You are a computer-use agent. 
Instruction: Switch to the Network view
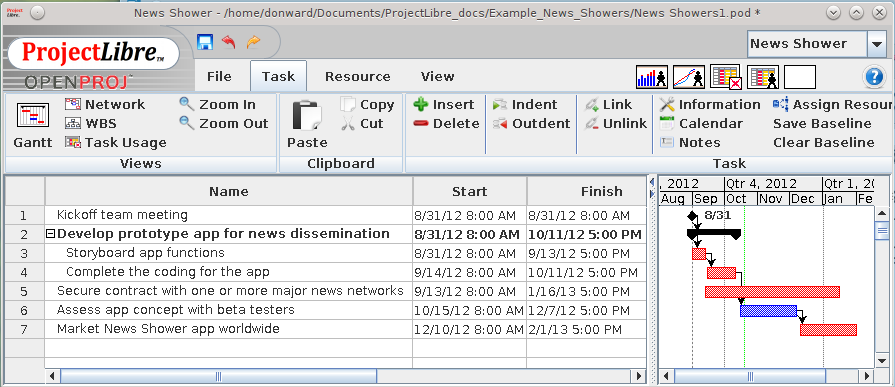pos(105,104)
